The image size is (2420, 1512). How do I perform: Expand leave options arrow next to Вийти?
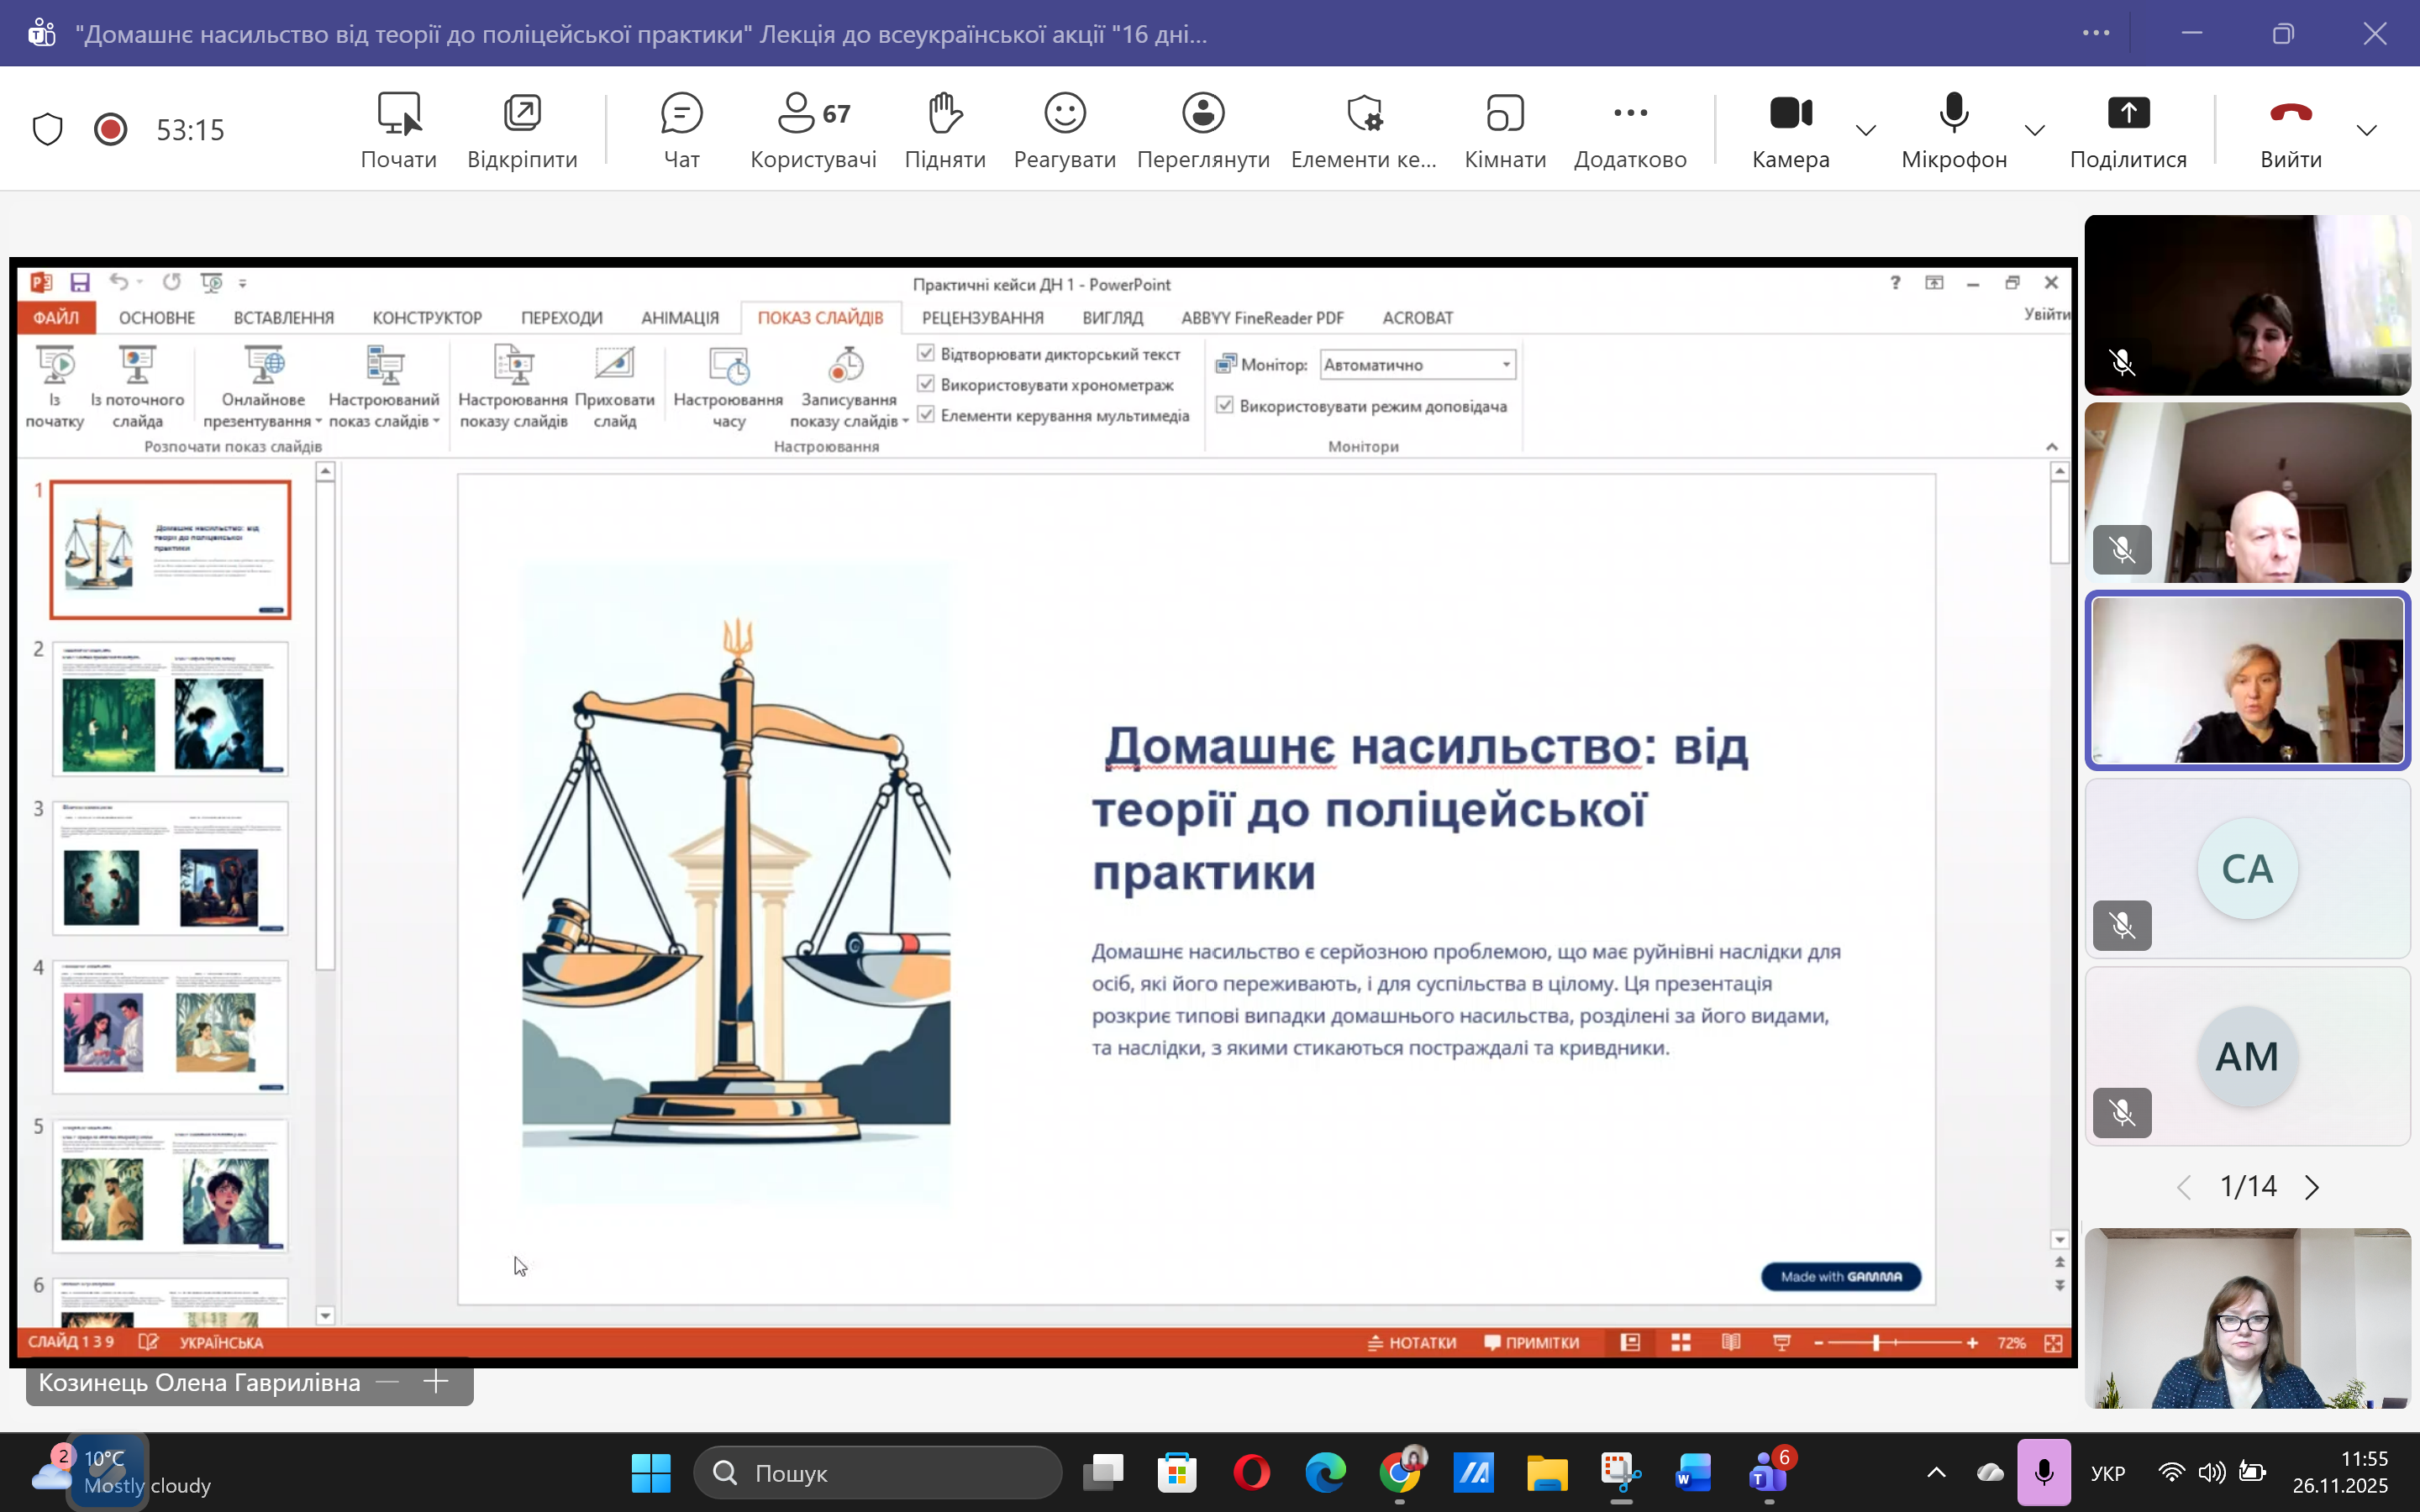coord(2366,130)
